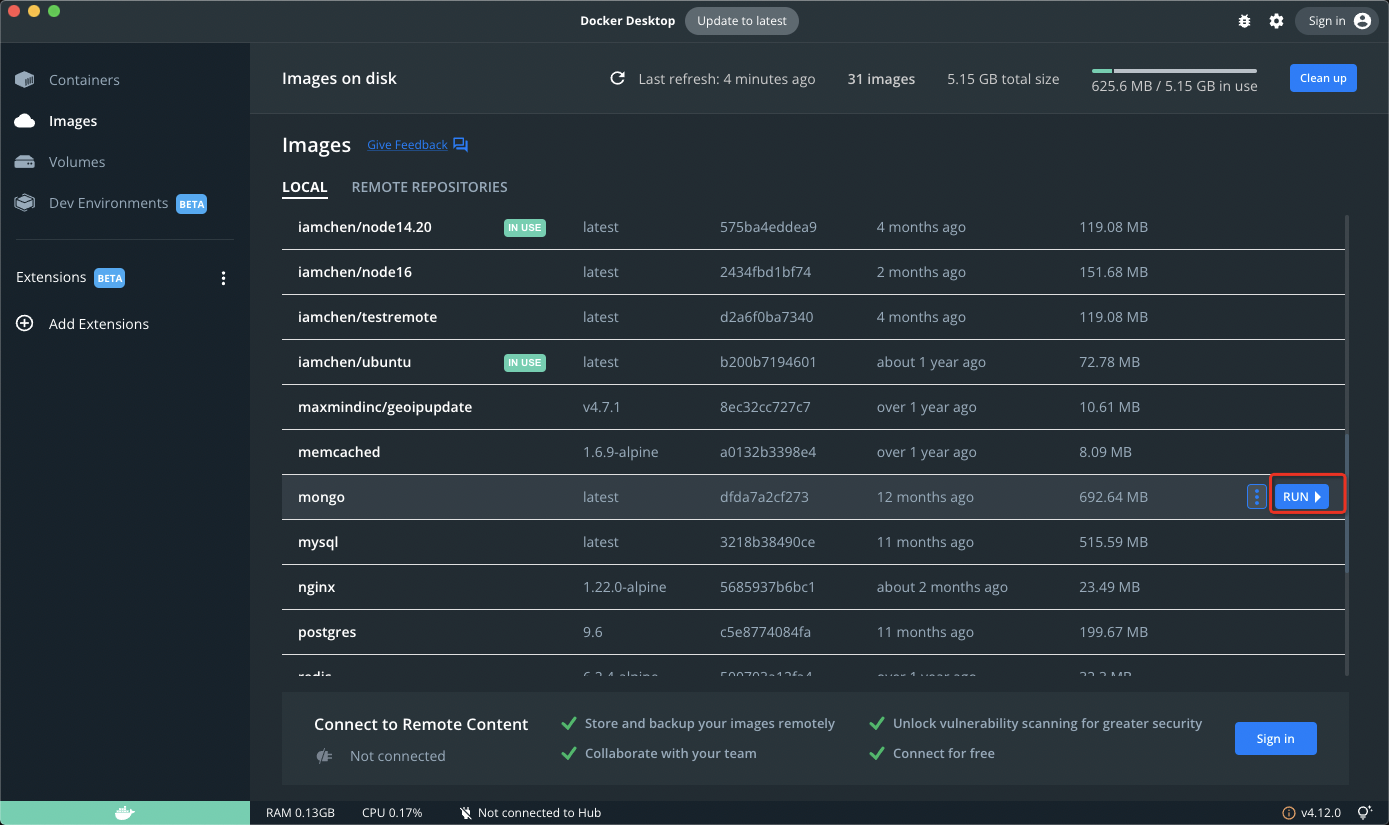Select the iamchen/node16 image row

tap(813, 272)
